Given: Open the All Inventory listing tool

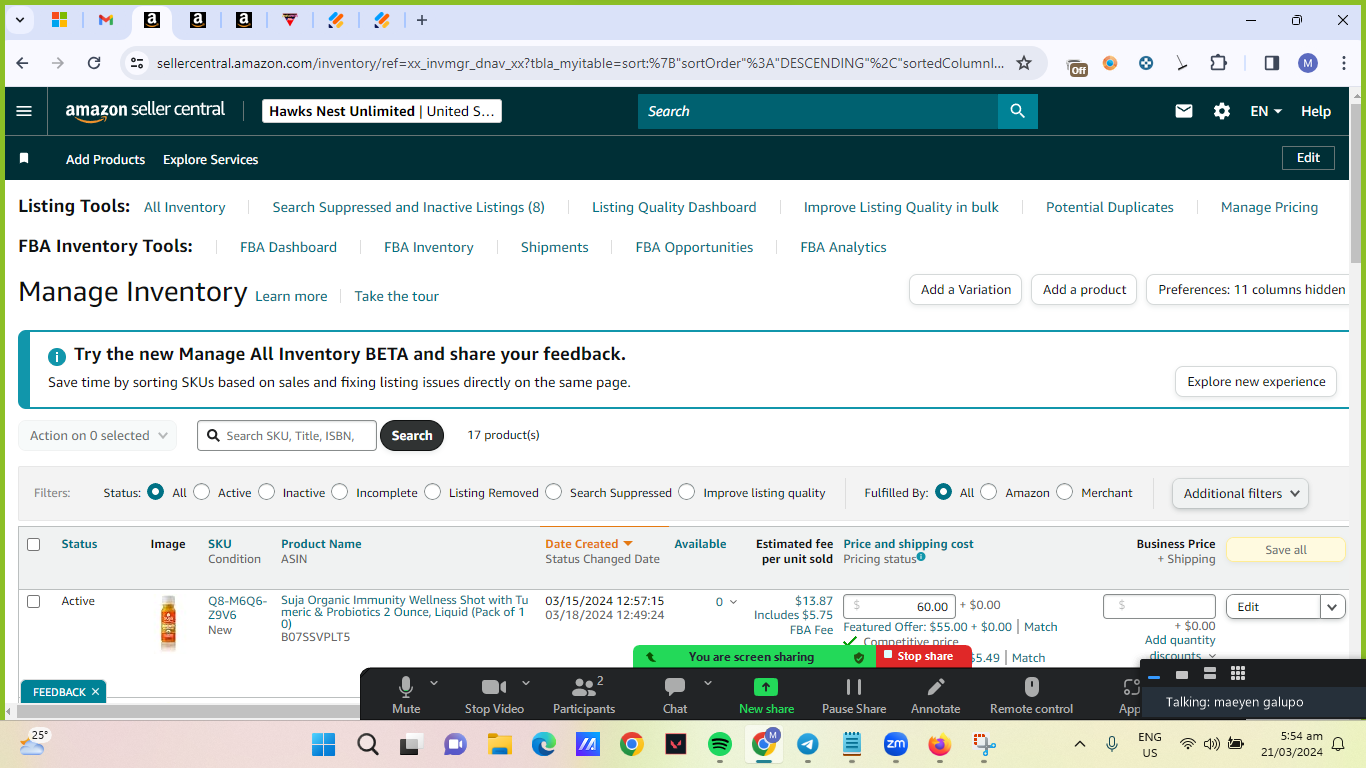Looking at the screenshot, I should tap(185, 207).
